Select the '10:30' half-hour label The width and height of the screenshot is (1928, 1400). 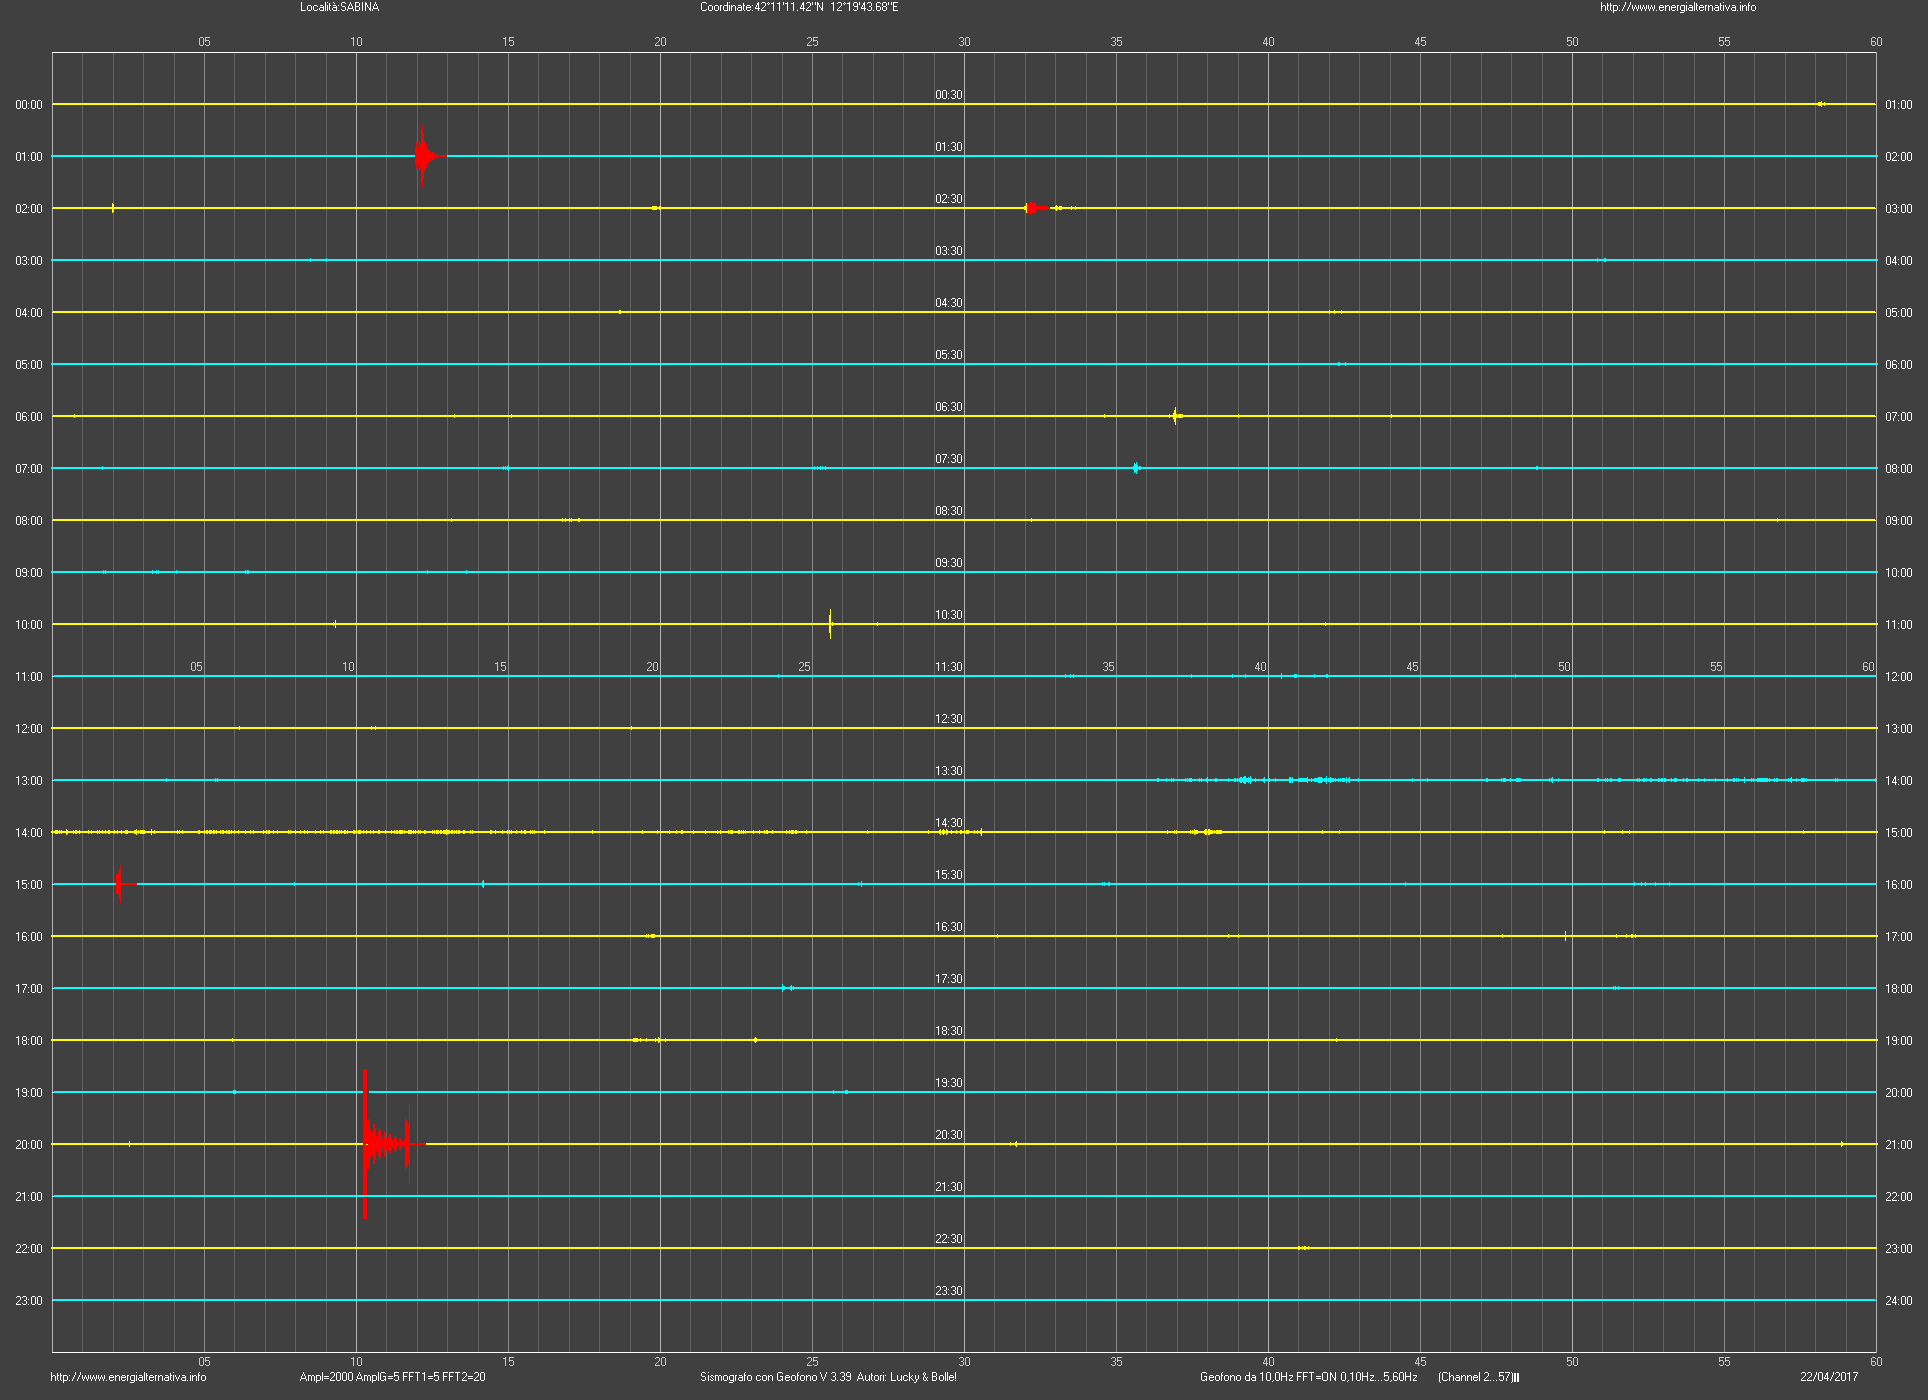(949, 615)
